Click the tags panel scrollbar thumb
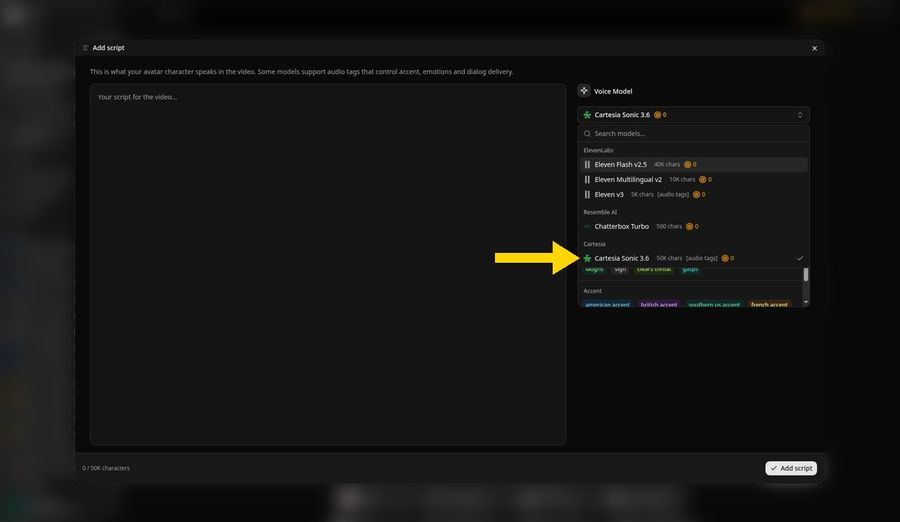 coord(805,274)
